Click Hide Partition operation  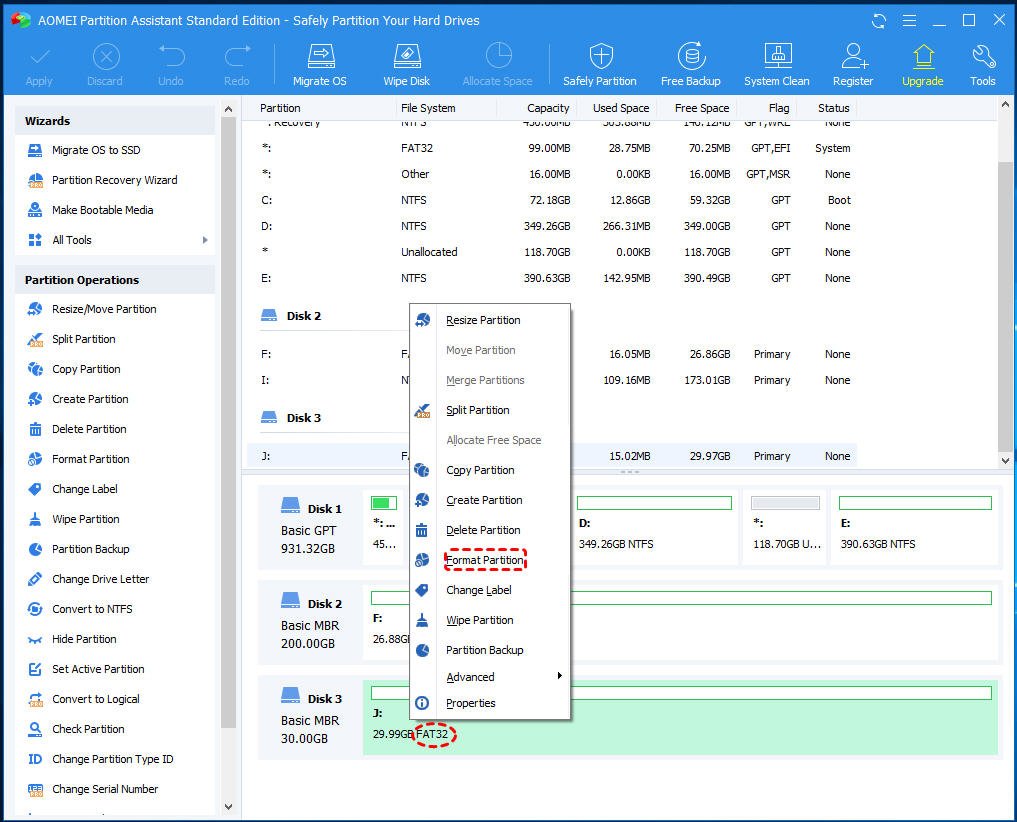pos(84,639)
